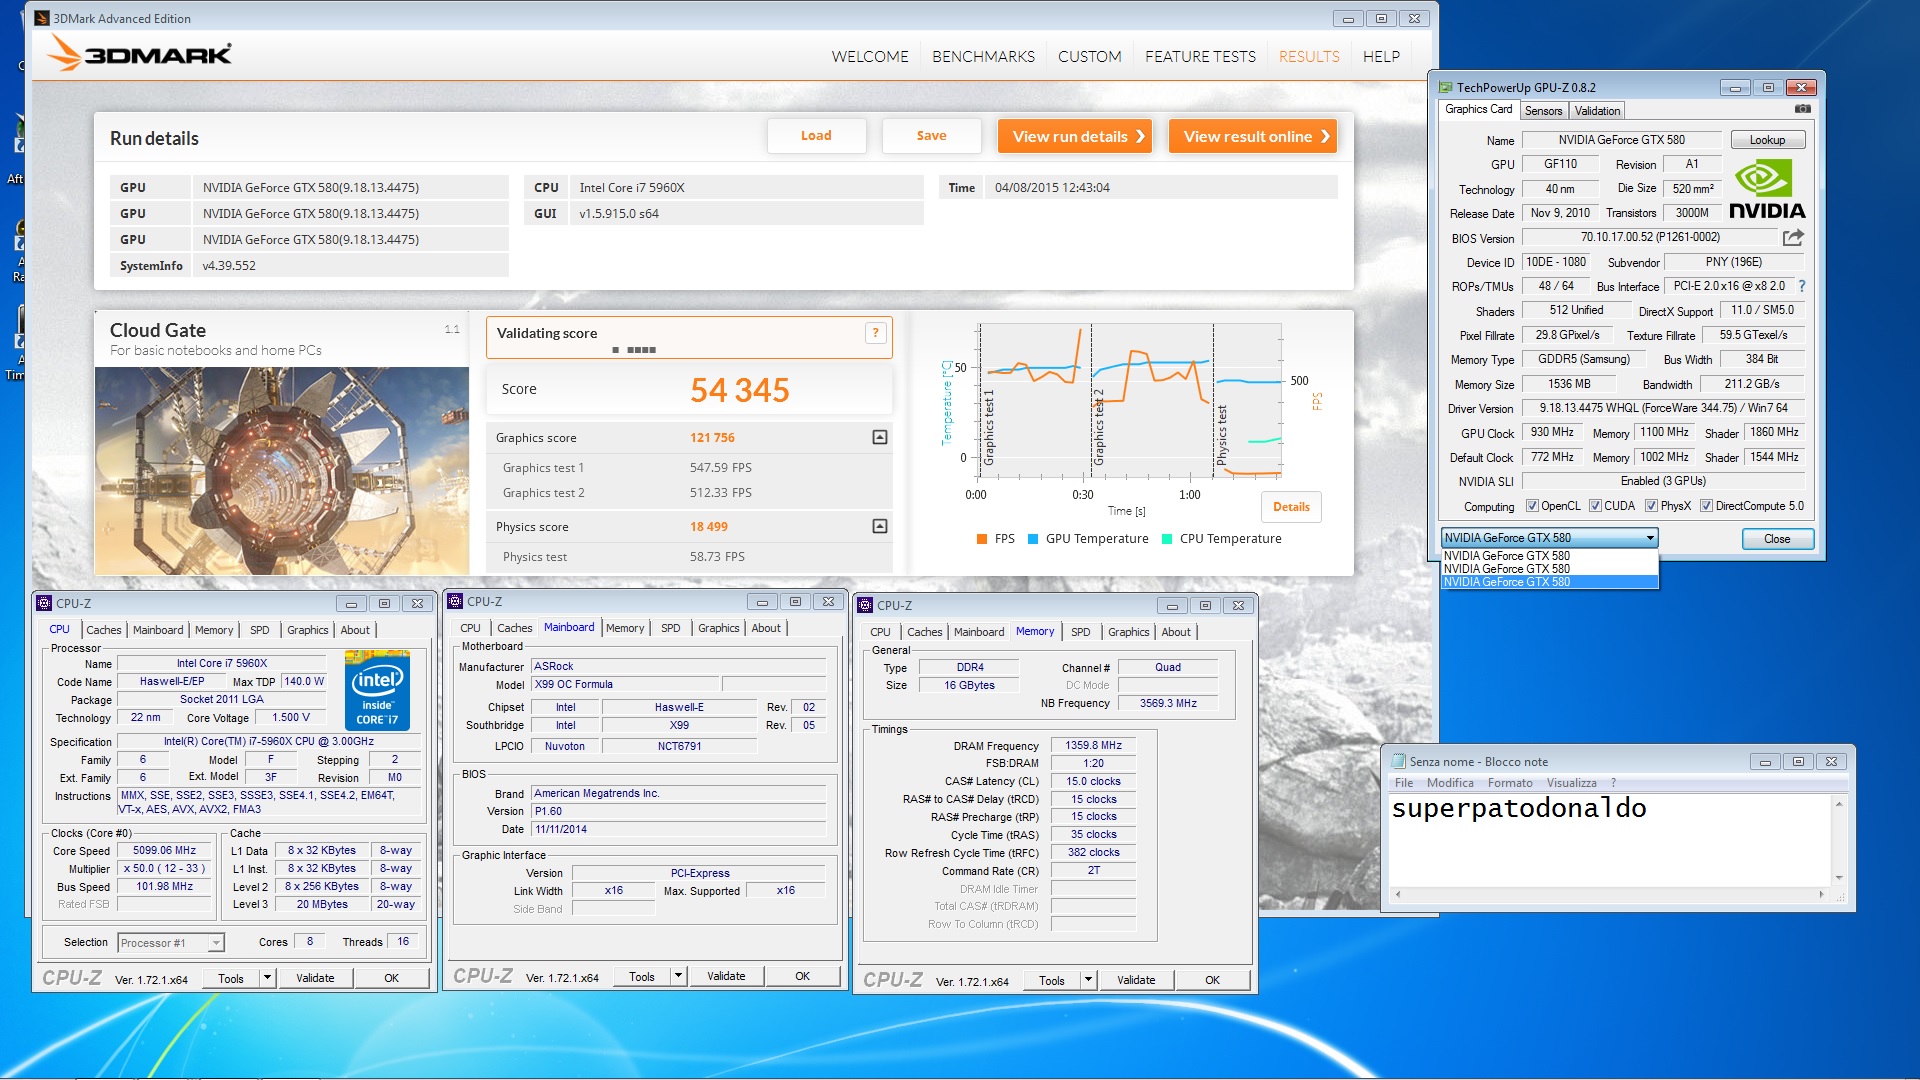1920x1080 pixels.
Task: Click the blue GPU Temperature legend swatch
Action: pyautogui.click(x=1033, y=539)
